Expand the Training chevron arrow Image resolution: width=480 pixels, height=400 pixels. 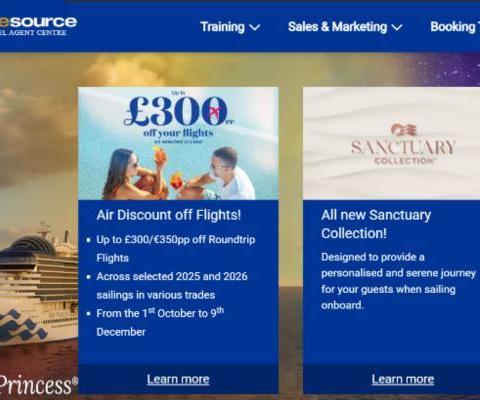(254, 28)
